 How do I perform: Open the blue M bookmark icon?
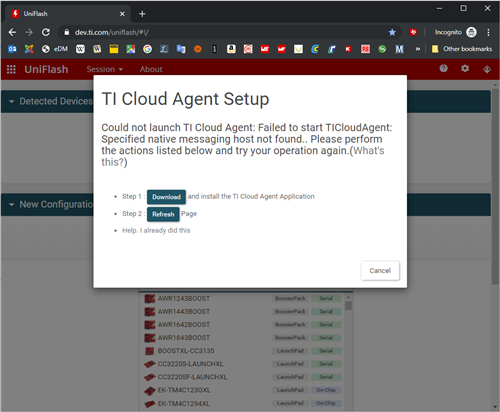click(x=399, y=49)
